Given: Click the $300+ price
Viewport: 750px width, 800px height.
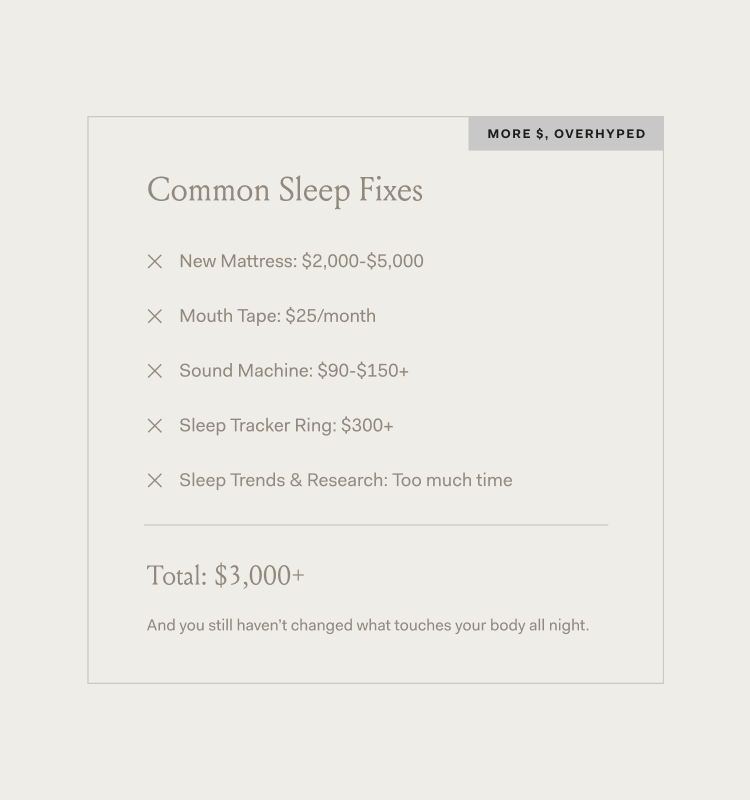Looking at the screenshot, I should tap(367, 426).
